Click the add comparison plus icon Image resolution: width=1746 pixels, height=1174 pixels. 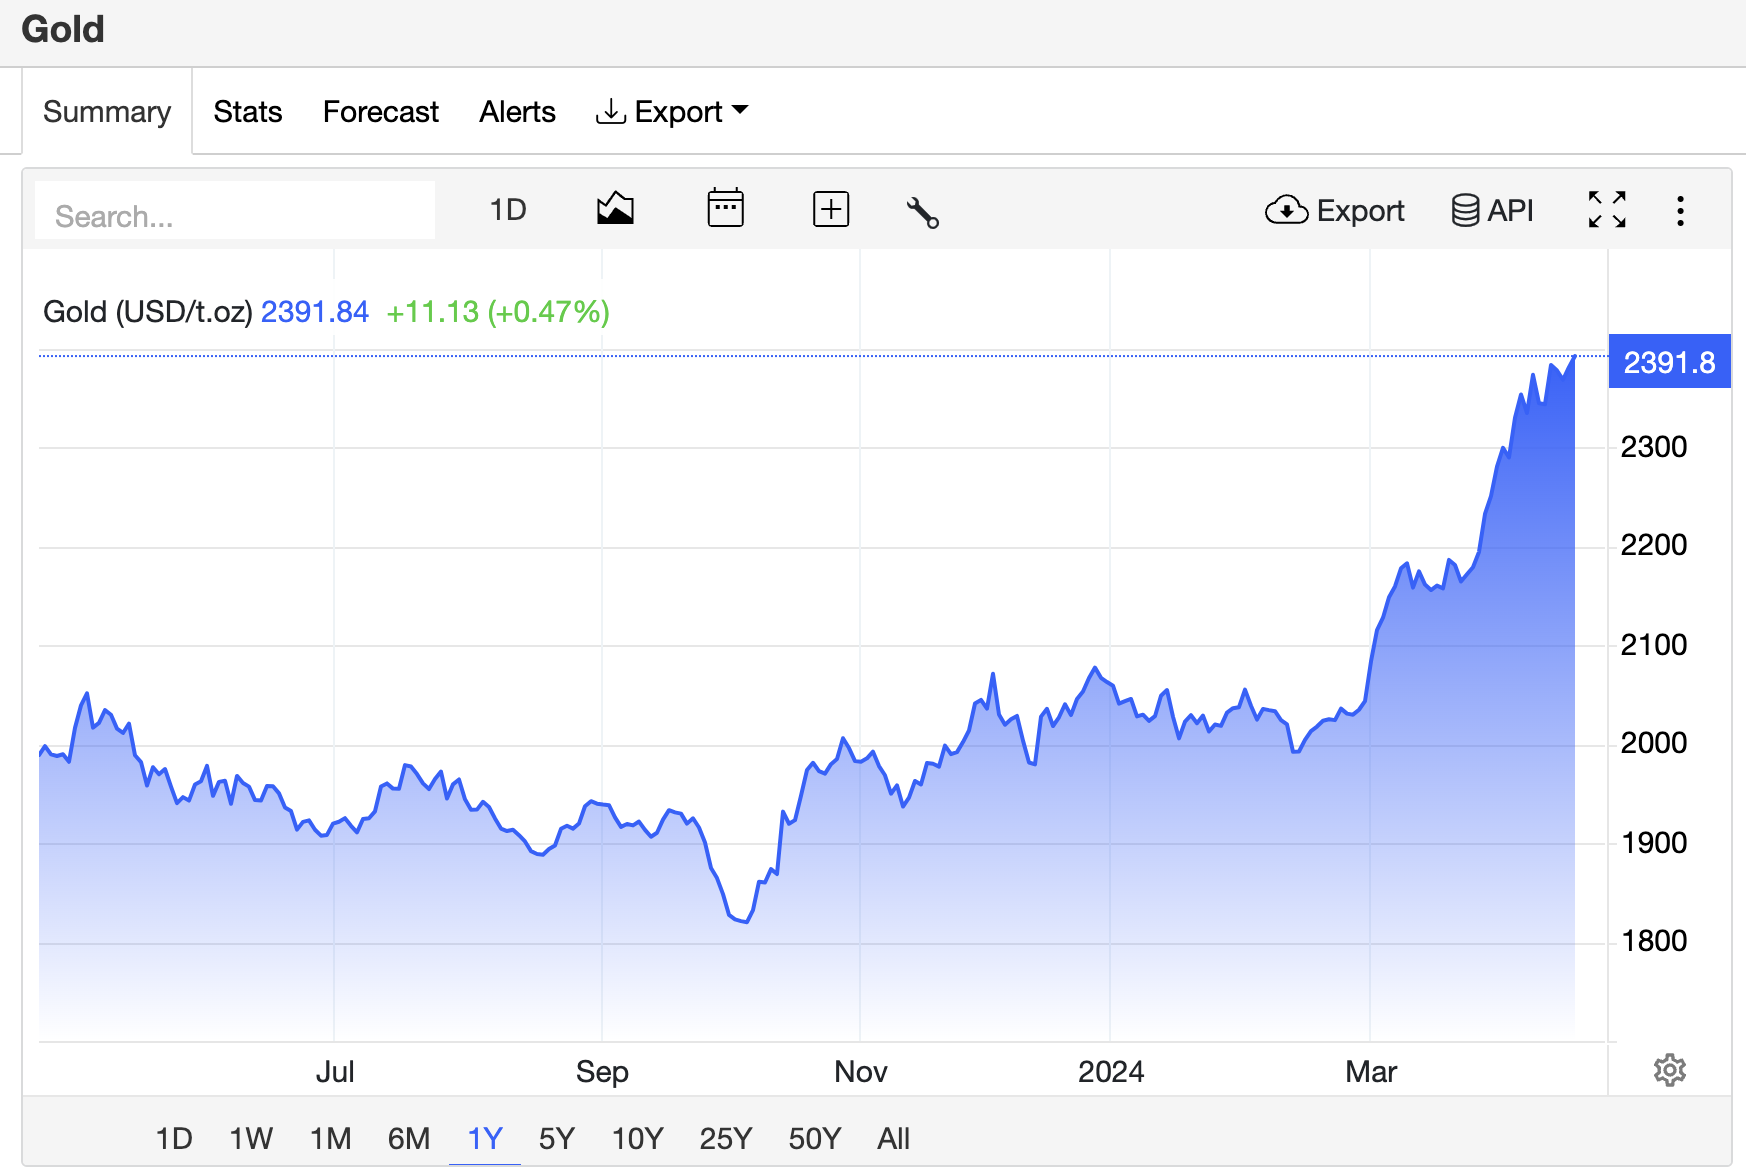831,209
